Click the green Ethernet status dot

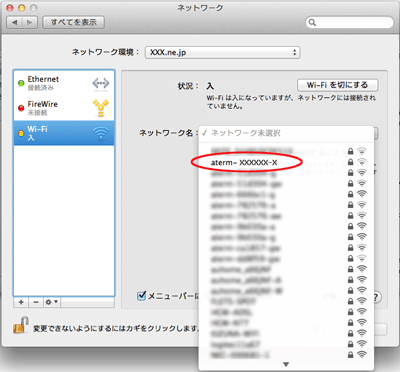pos(21,83)
